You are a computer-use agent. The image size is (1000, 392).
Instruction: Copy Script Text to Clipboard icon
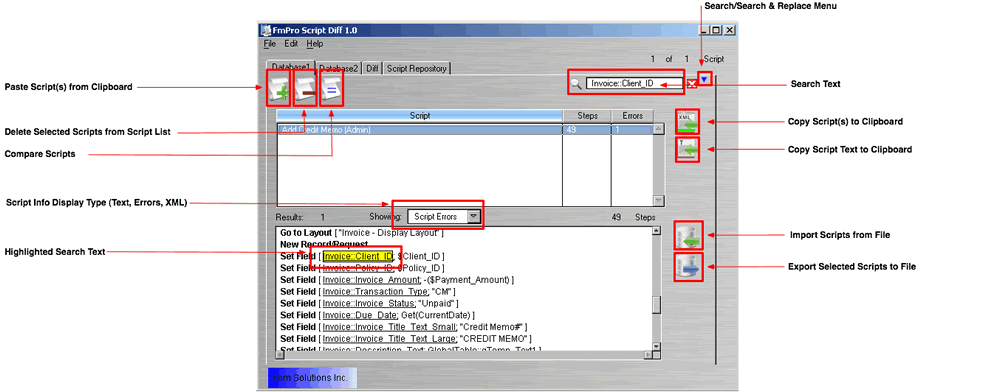[x=688, y=149]
